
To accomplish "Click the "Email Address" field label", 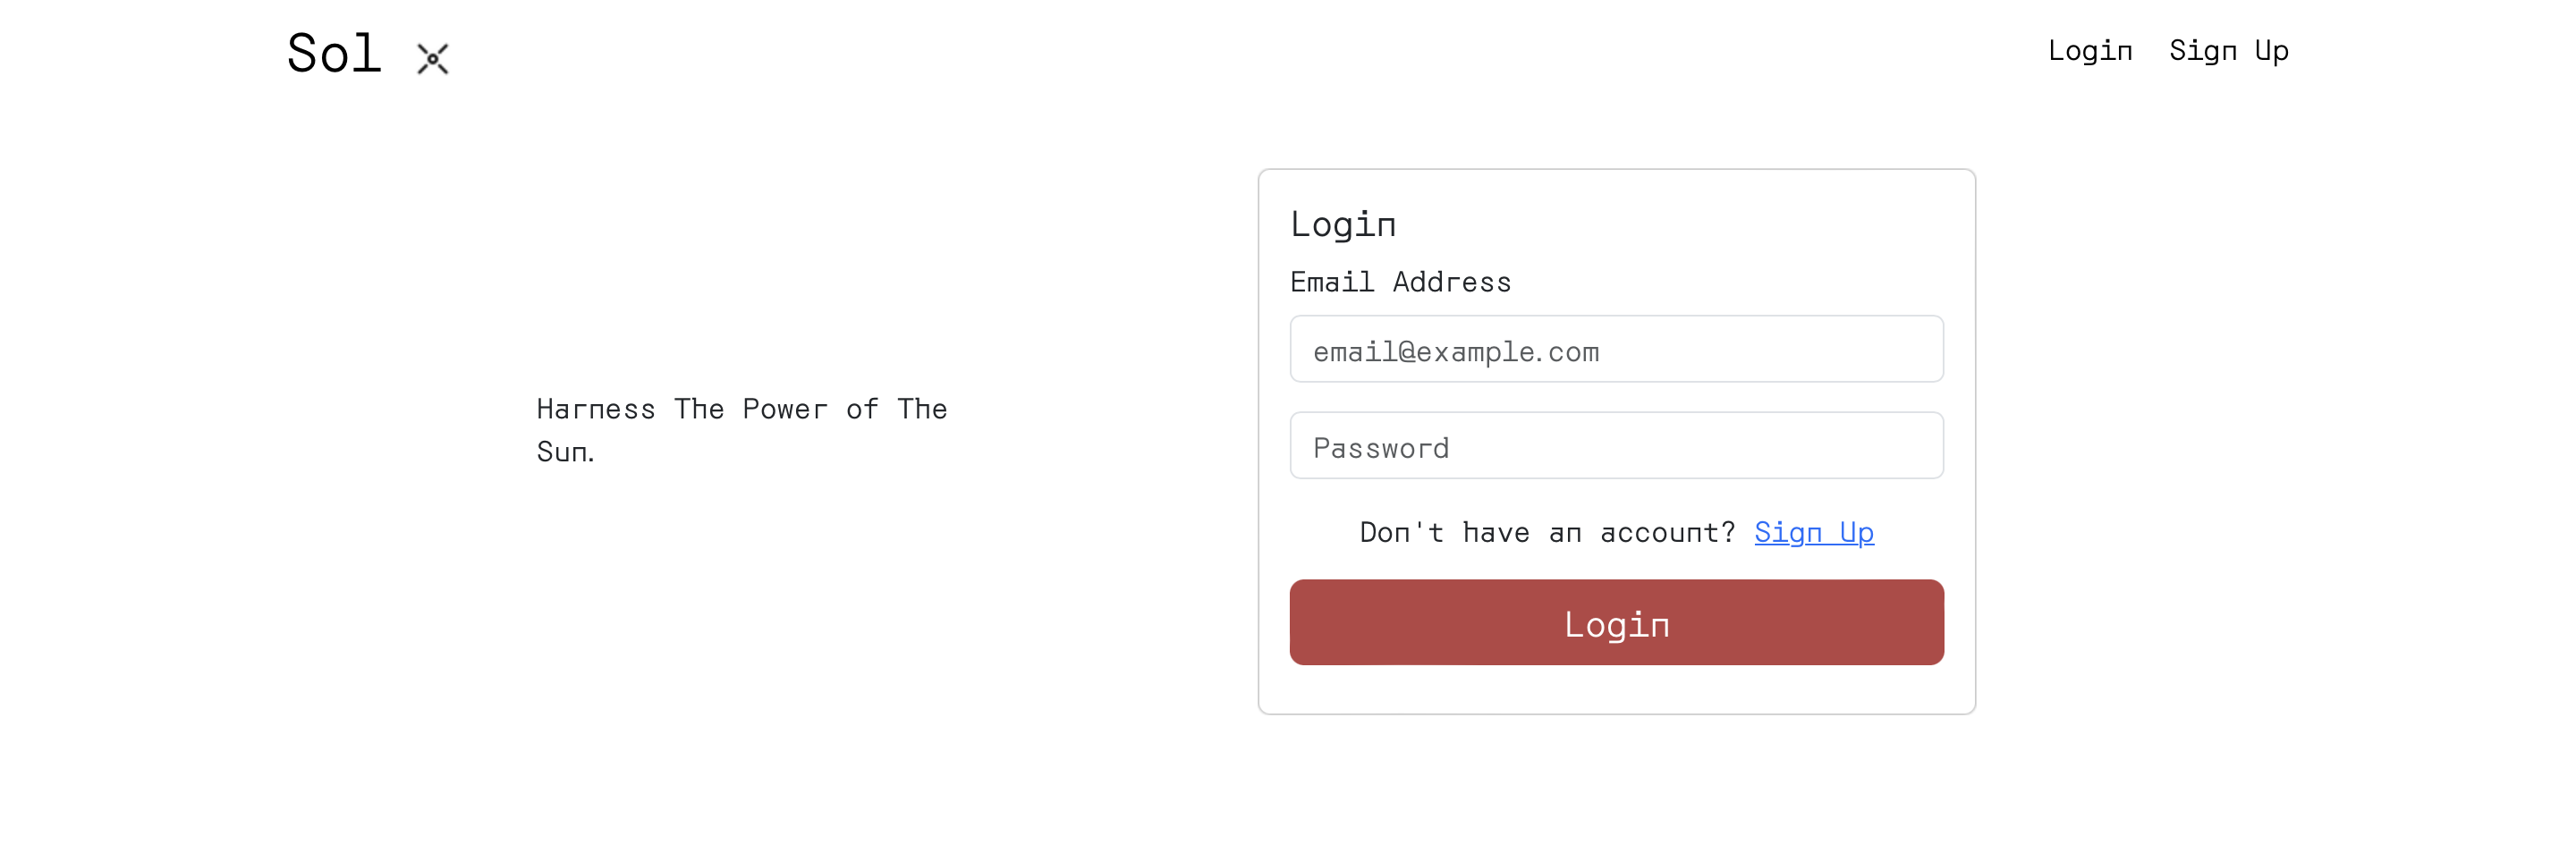I will click(1400, 282).
